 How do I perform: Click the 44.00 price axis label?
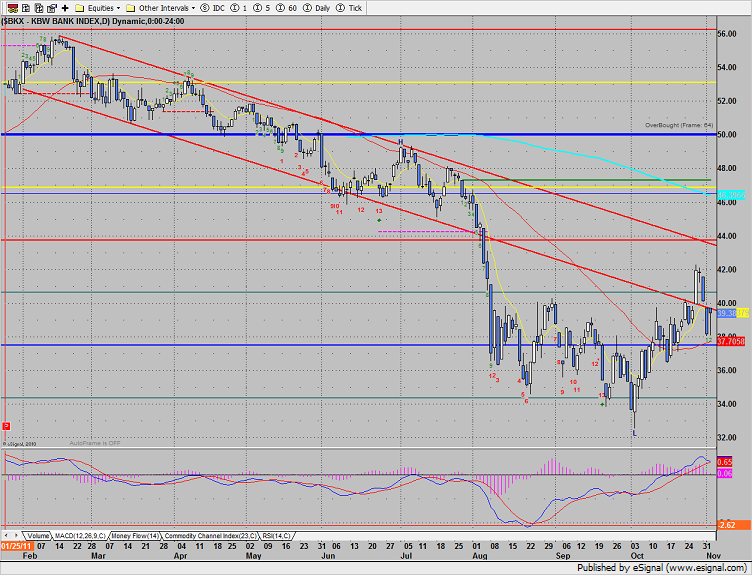click(x=727, y=236)
